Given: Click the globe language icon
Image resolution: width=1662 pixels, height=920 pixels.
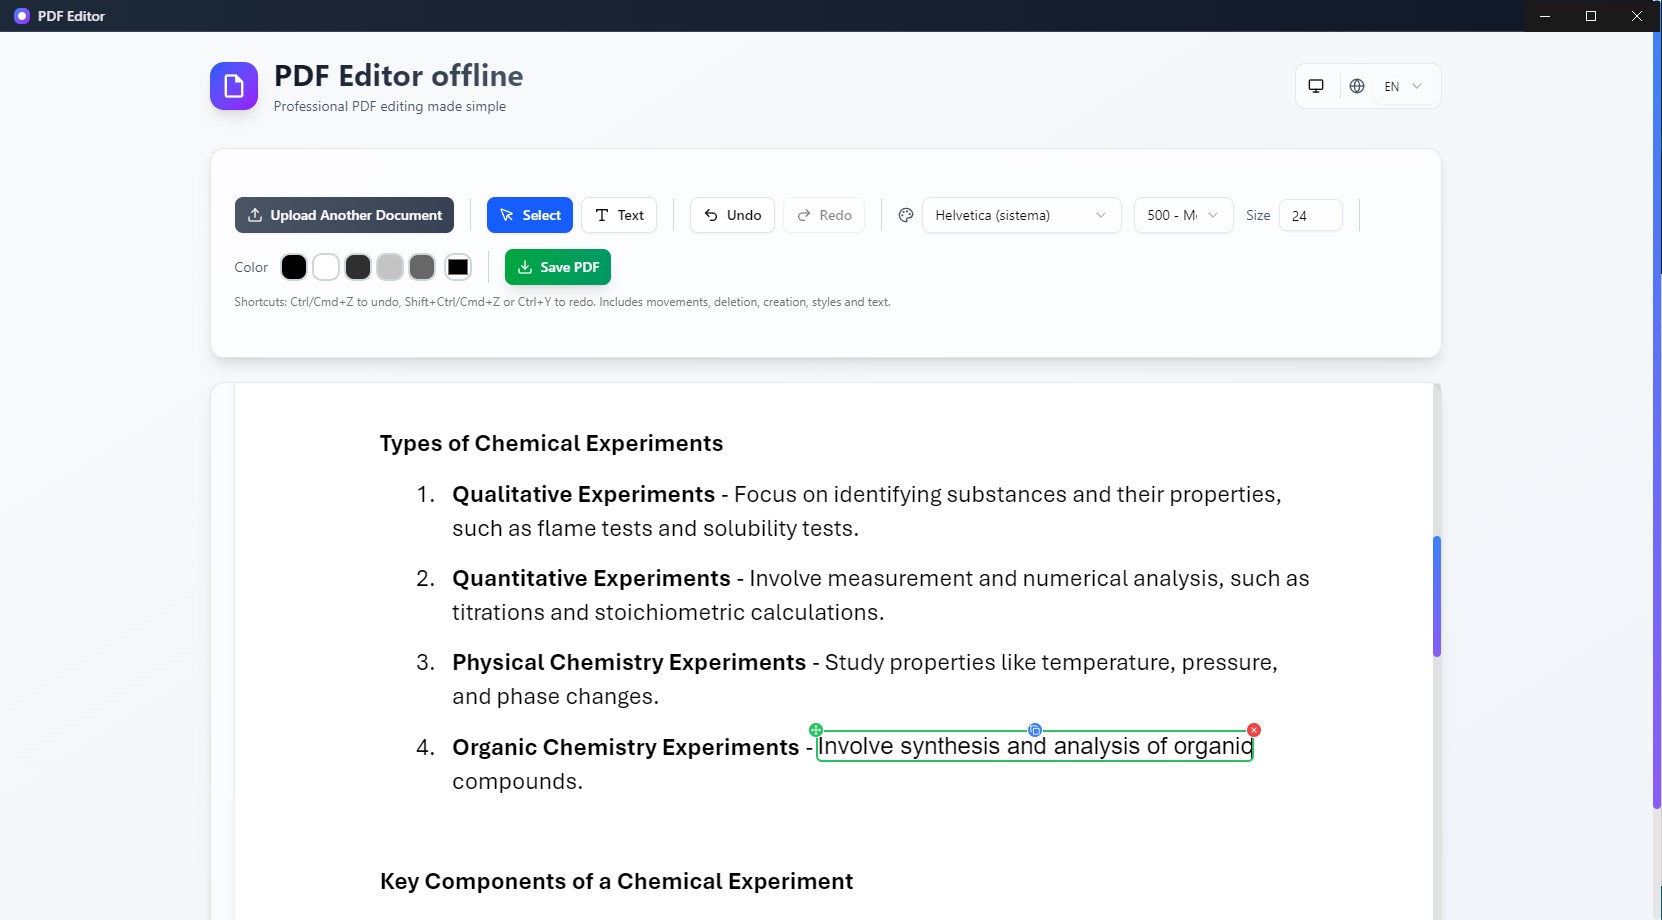Looking at the screenshot, I should pyautogui.click(x=1357, y=86).
